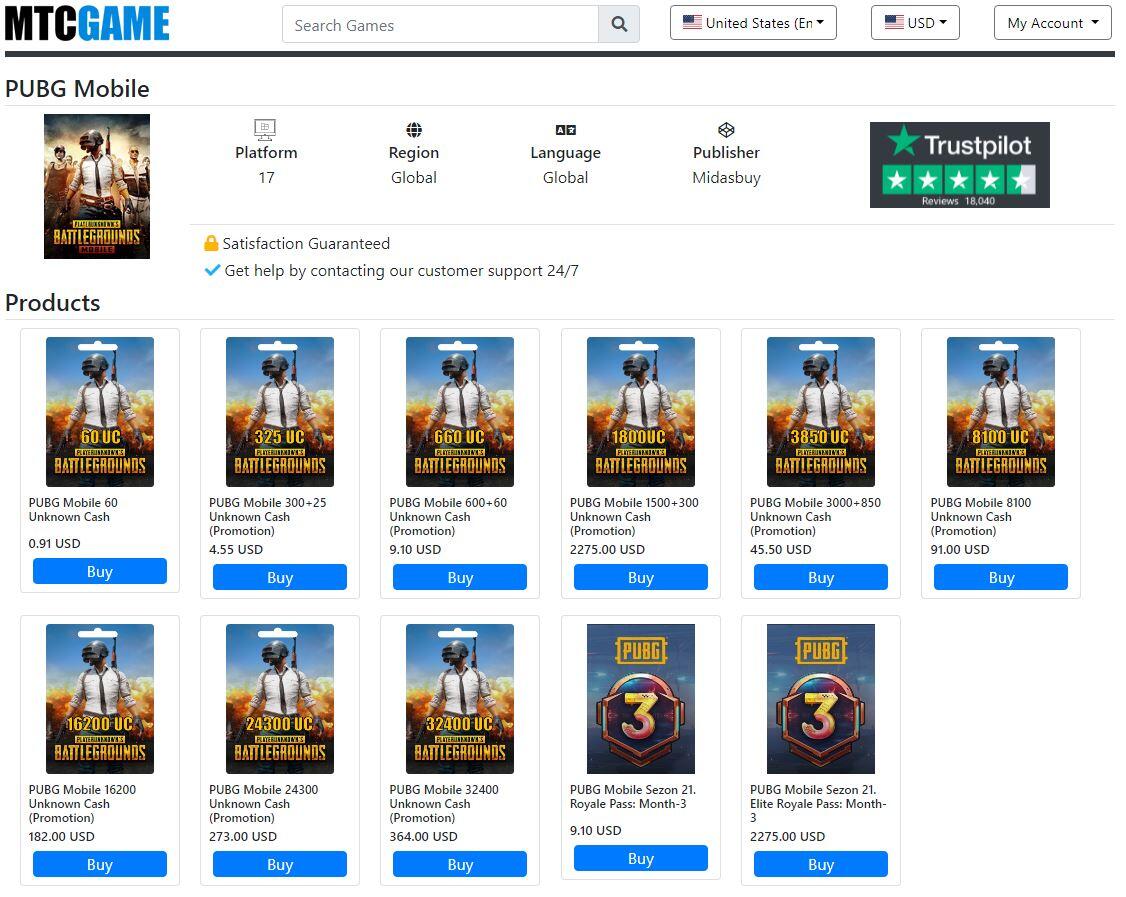Viewport: 1126px width, 897px height.
Task: Open the 32400 UC product image
Action: pos(460,699)
